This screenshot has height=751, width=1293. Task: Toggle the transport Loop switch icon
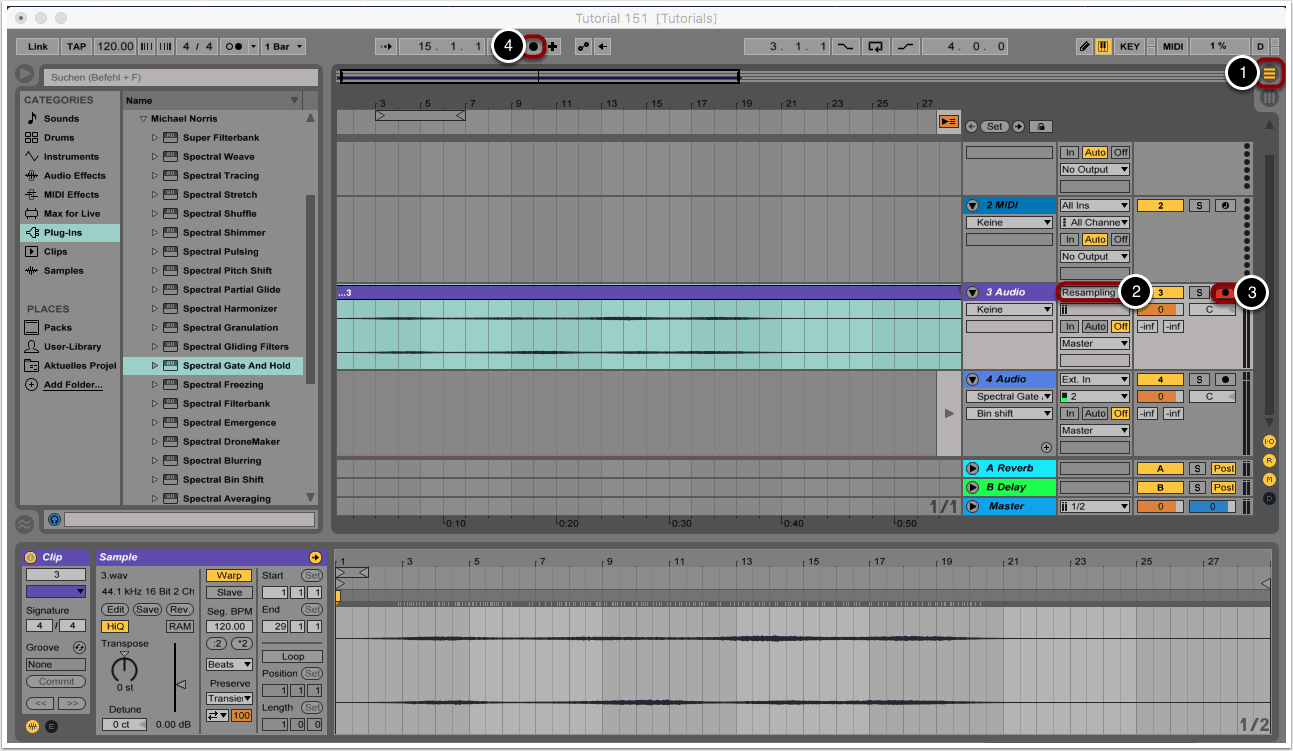[x=877, y=46]
